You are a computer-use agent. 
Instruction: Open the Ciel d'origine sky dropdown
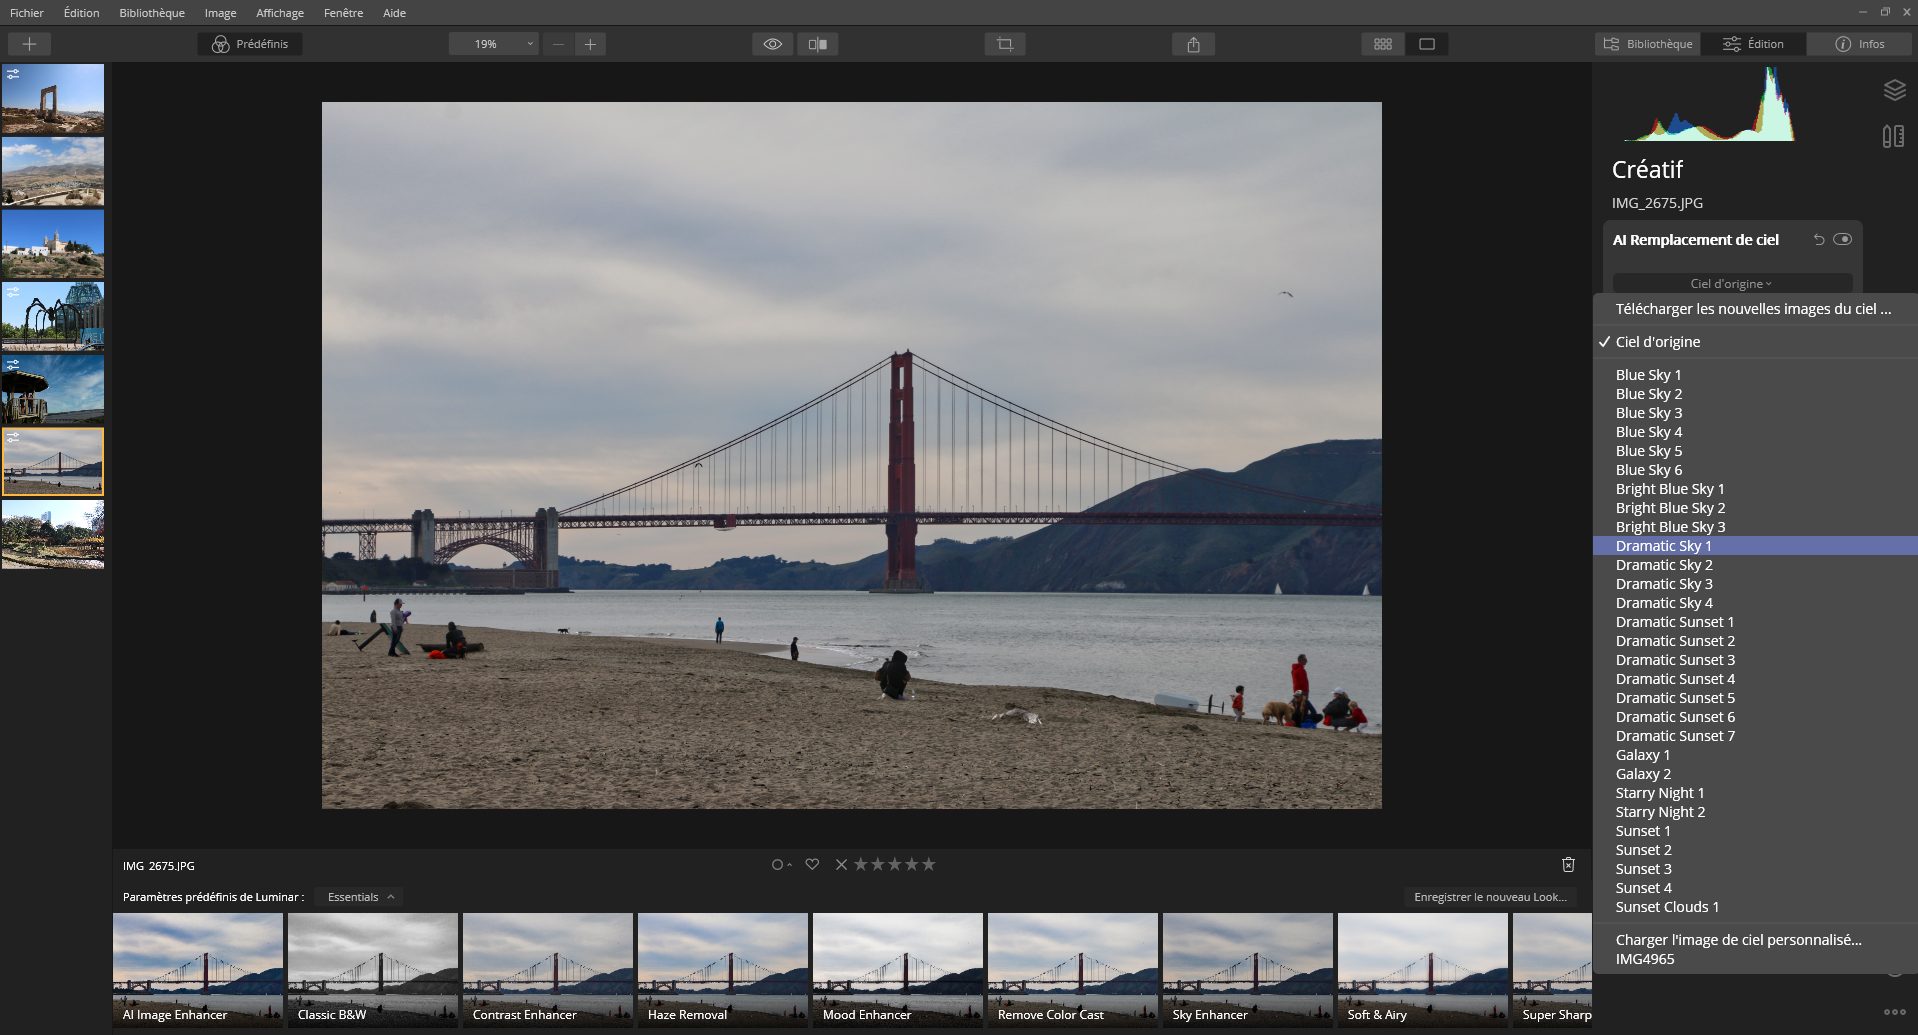click(1731, 283)
